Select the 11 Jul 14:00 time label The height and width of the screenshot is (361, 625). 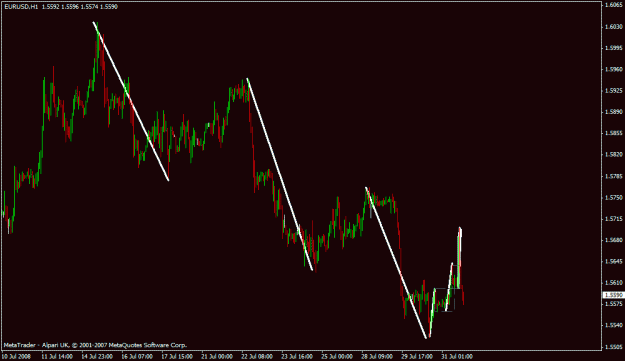(x=57, y=356)
